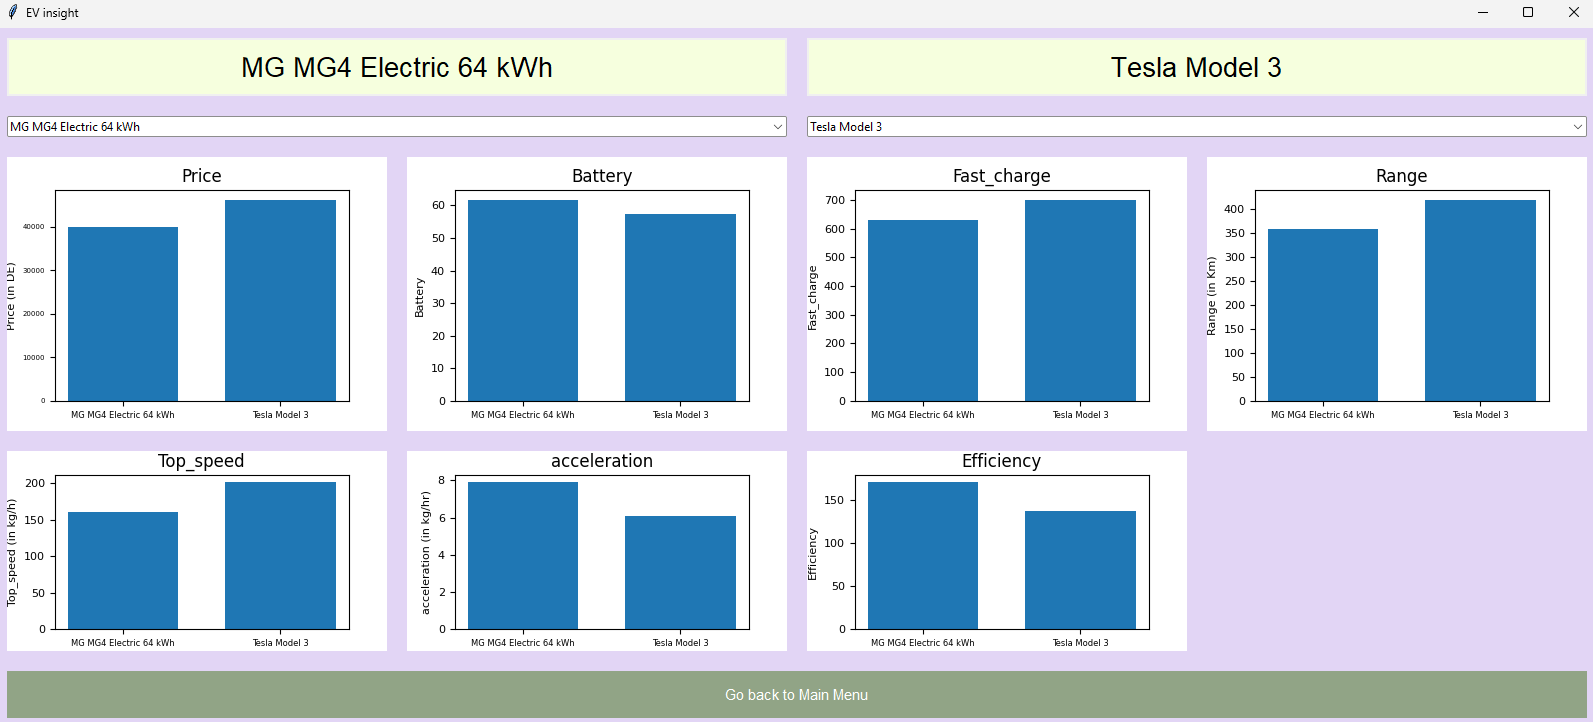Click the 700 tick on Fast_charge chart

[835, 200]
